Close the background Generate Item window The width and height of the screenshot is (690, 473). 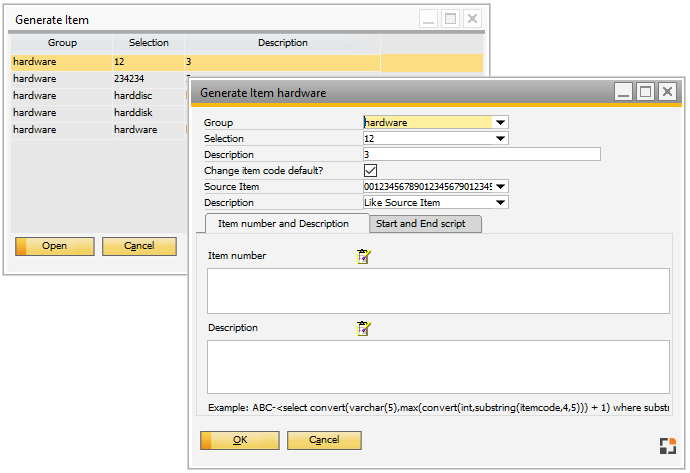click(x=472, y=19)
